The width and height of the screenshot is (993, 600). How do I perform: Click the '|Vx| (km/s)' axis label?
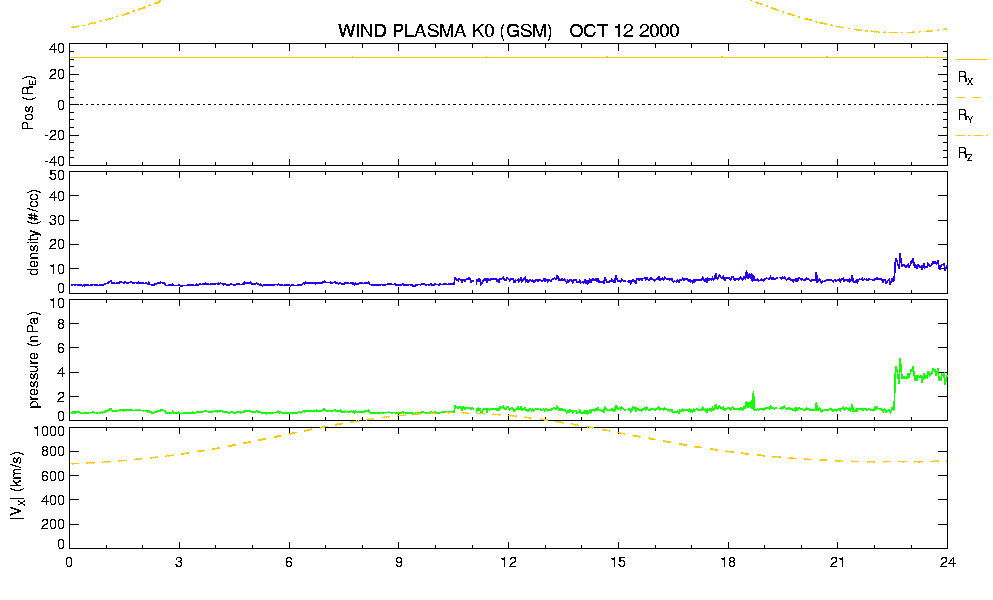17,486
